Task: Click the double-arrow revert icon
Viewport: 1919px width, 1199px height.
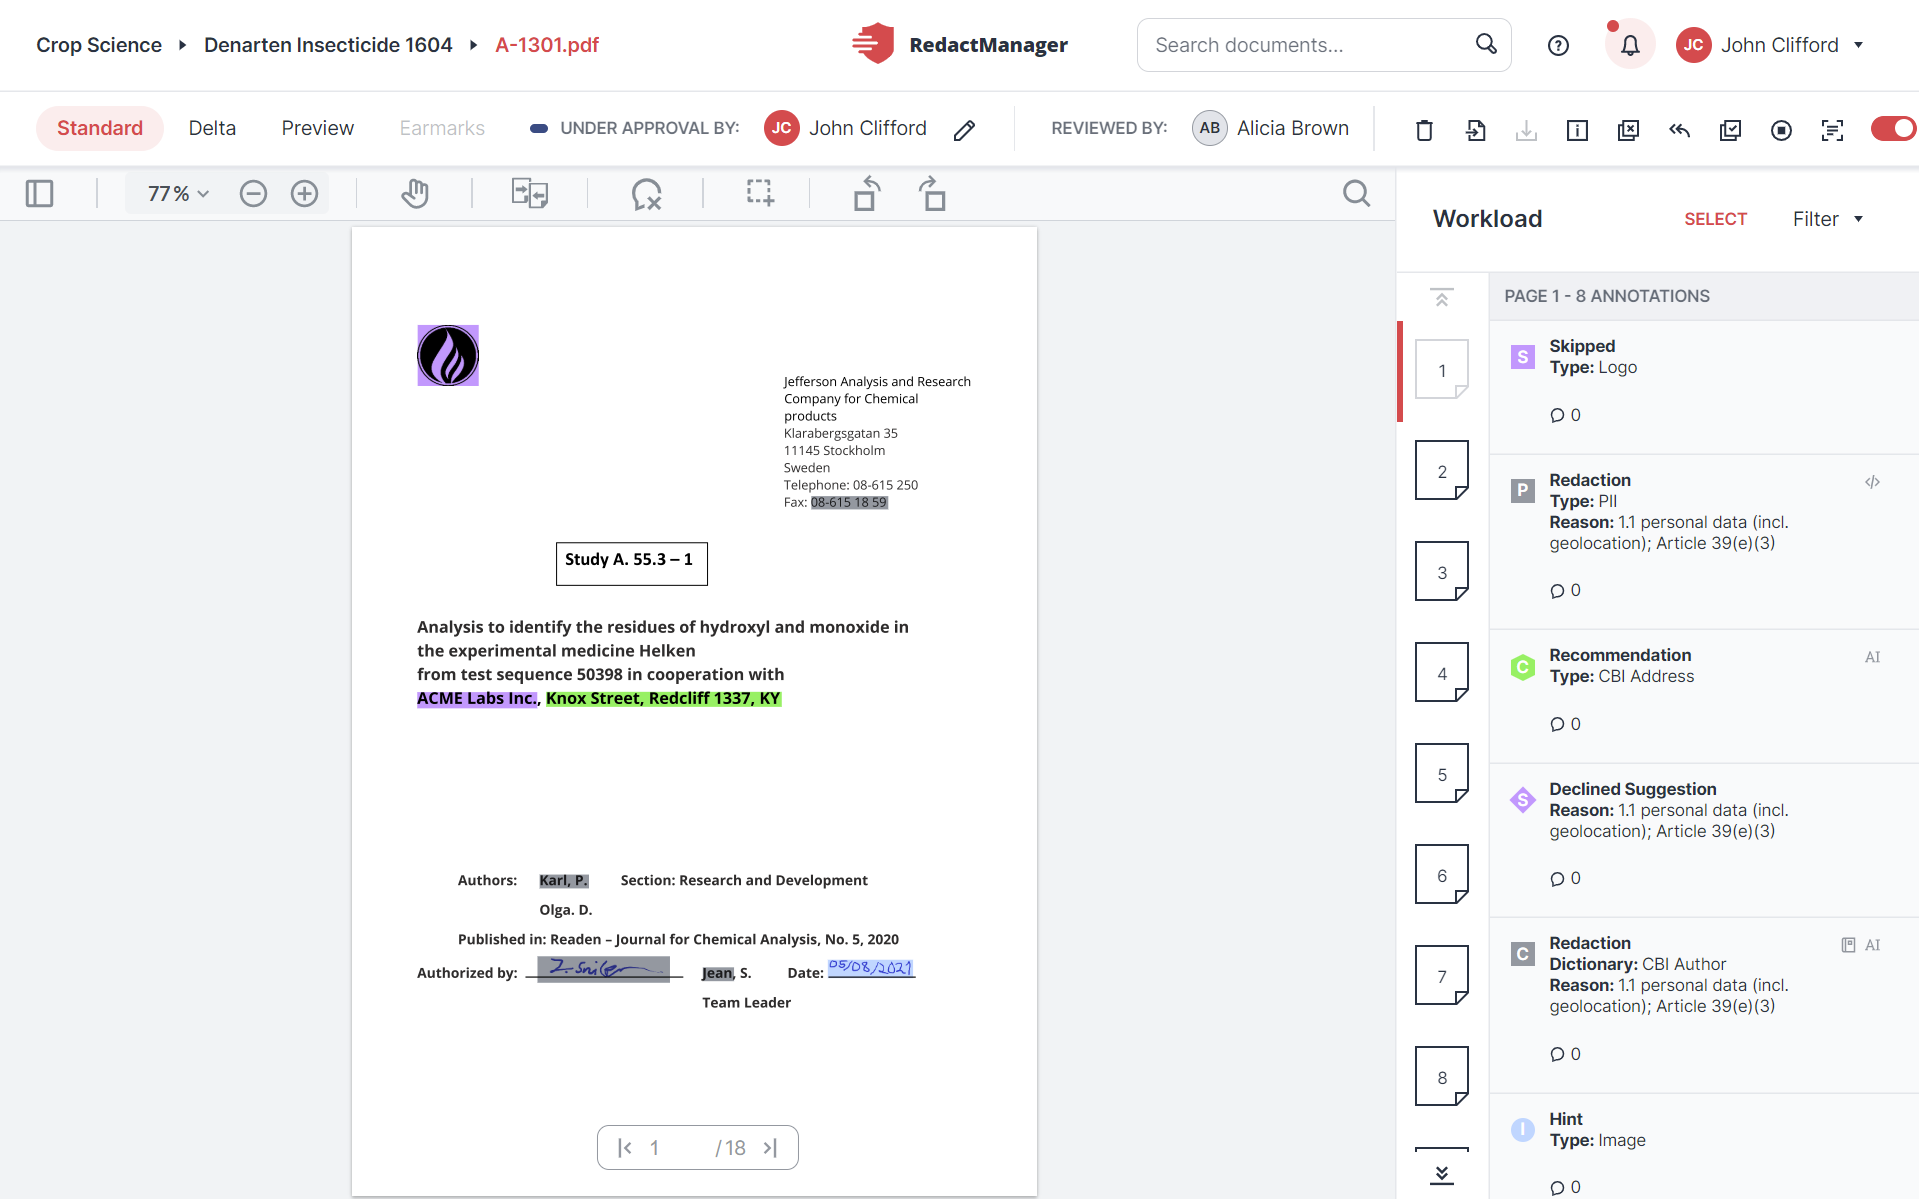Action: (1679, 130)
